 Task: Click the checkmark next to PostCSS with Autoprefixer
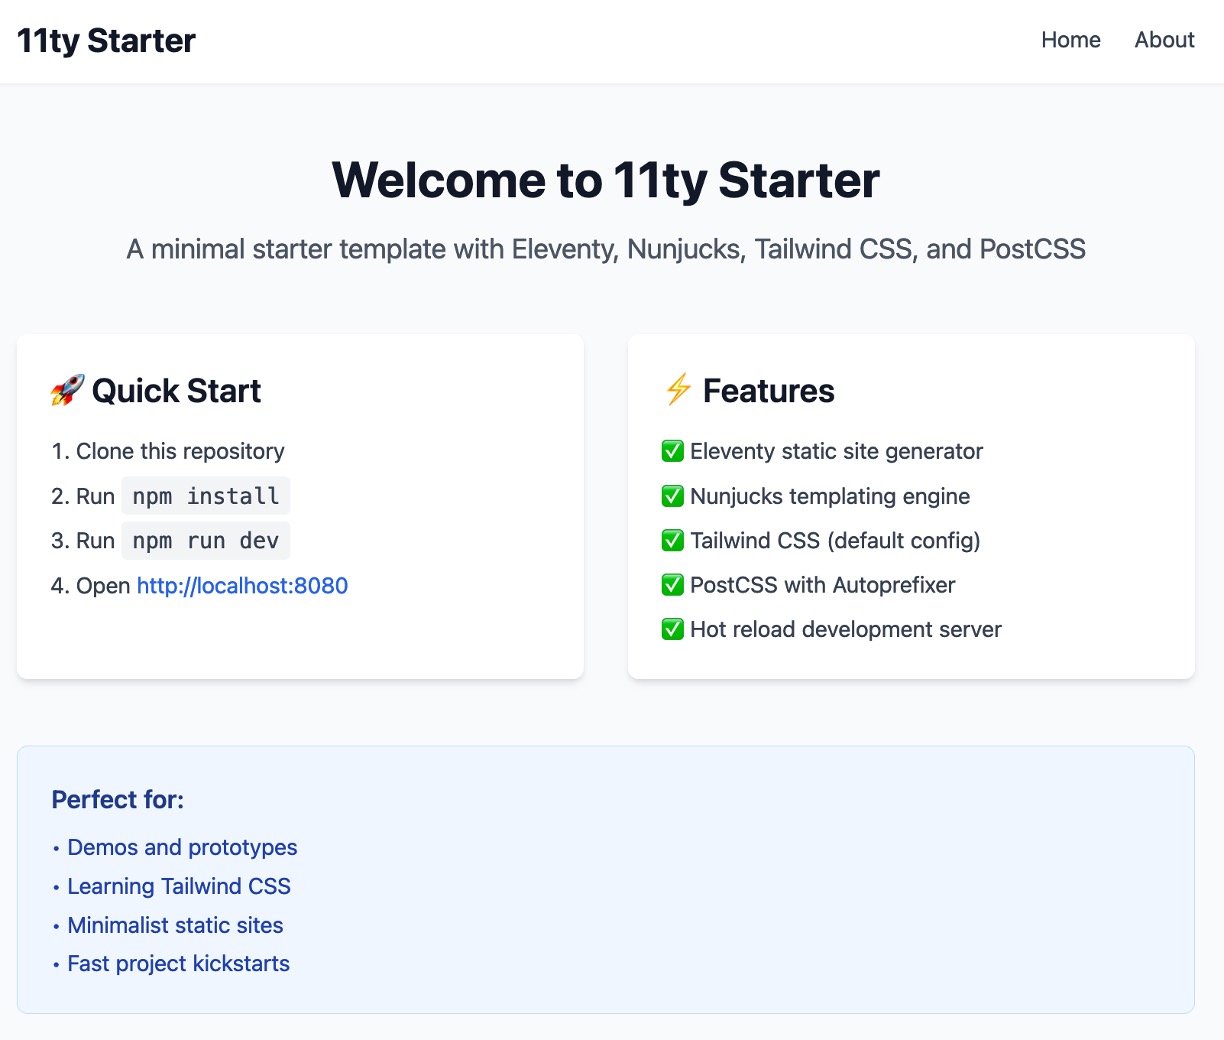(x=673, y=585)
